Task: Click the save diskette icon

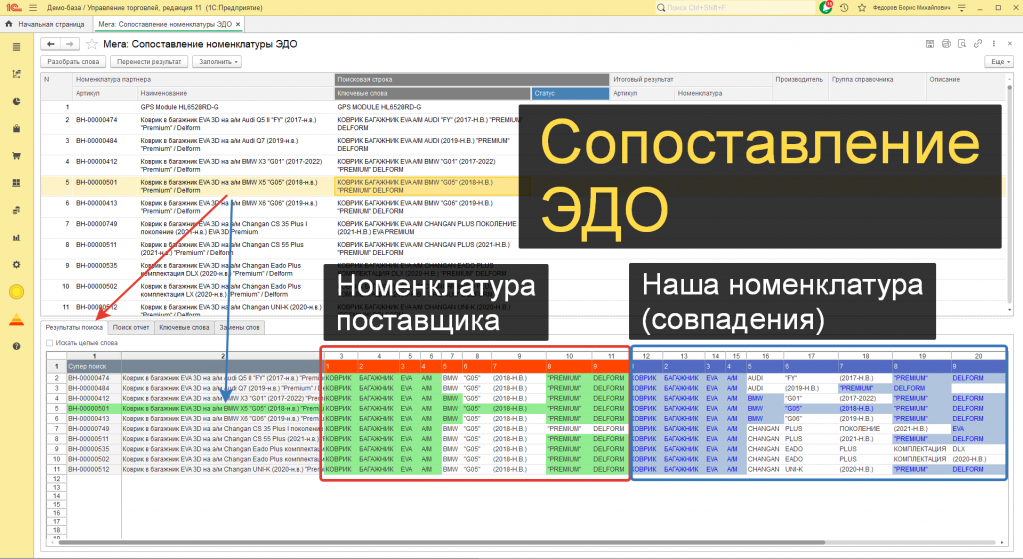Action: point(930,44)
